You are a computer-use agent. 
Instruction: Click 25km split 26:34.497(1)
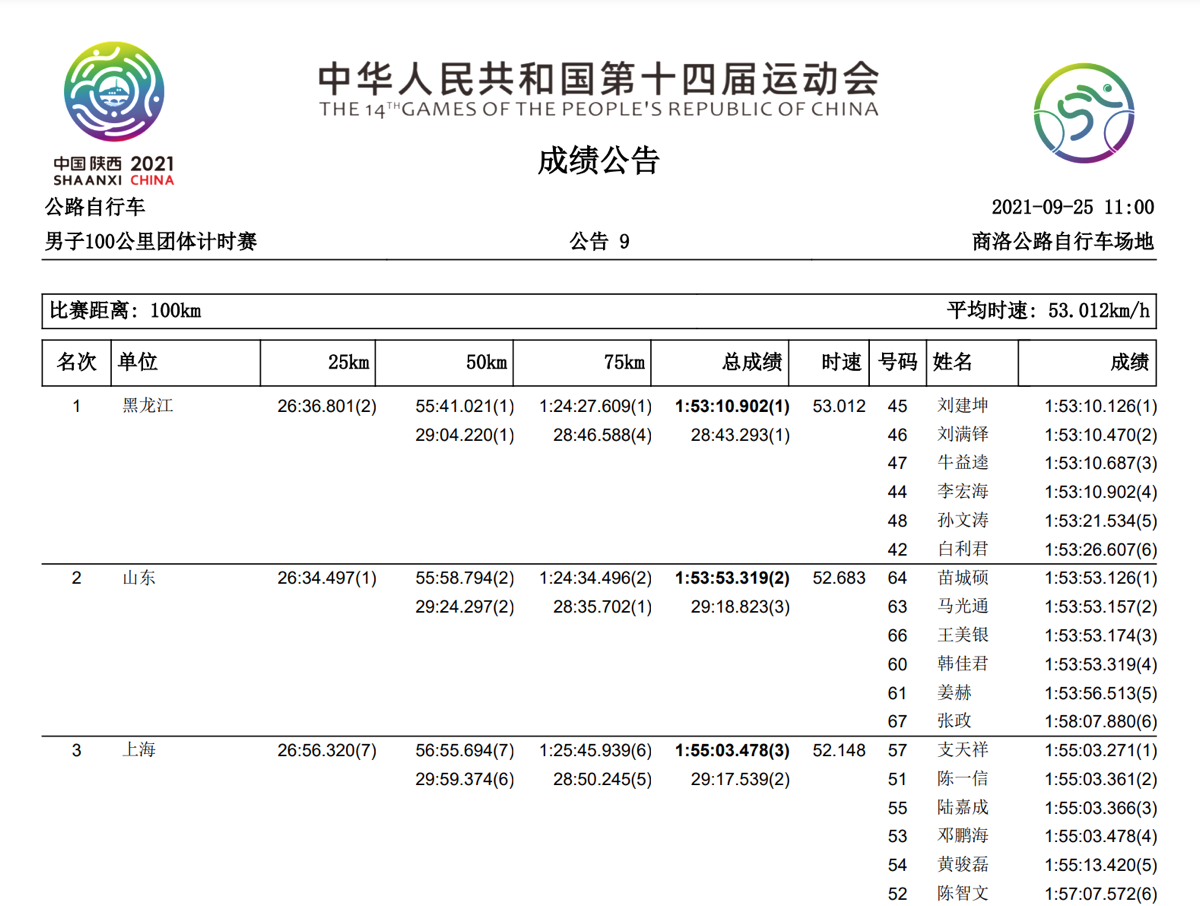[327, 578]
